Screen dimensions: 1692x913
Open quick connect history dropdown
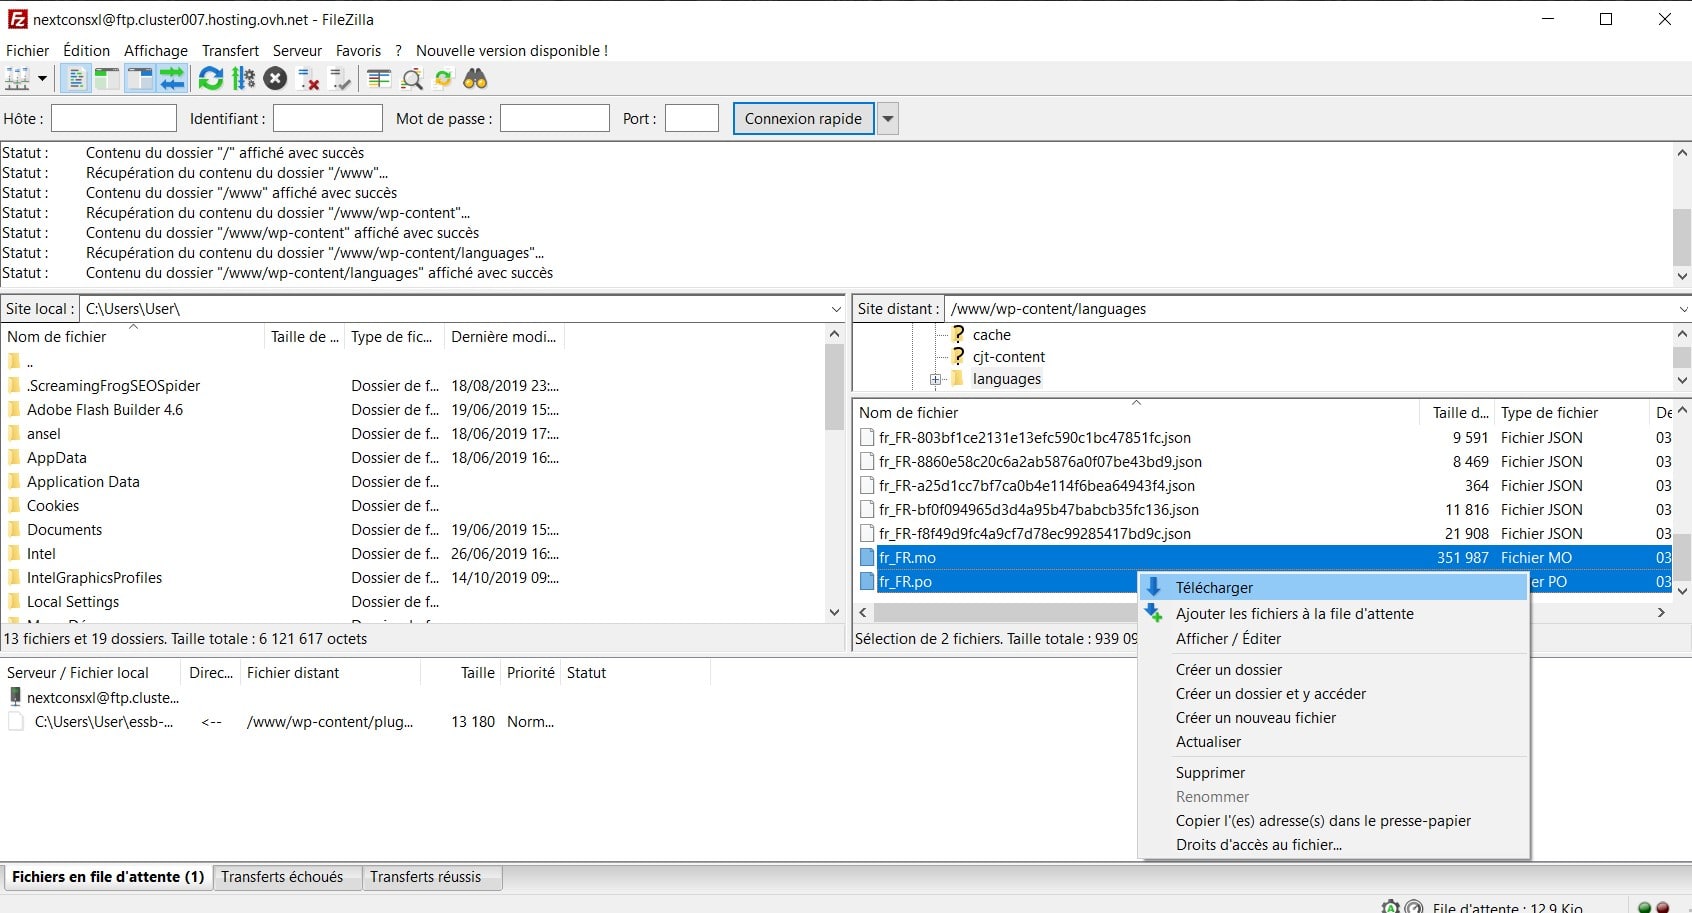click(x=887, y=118)
